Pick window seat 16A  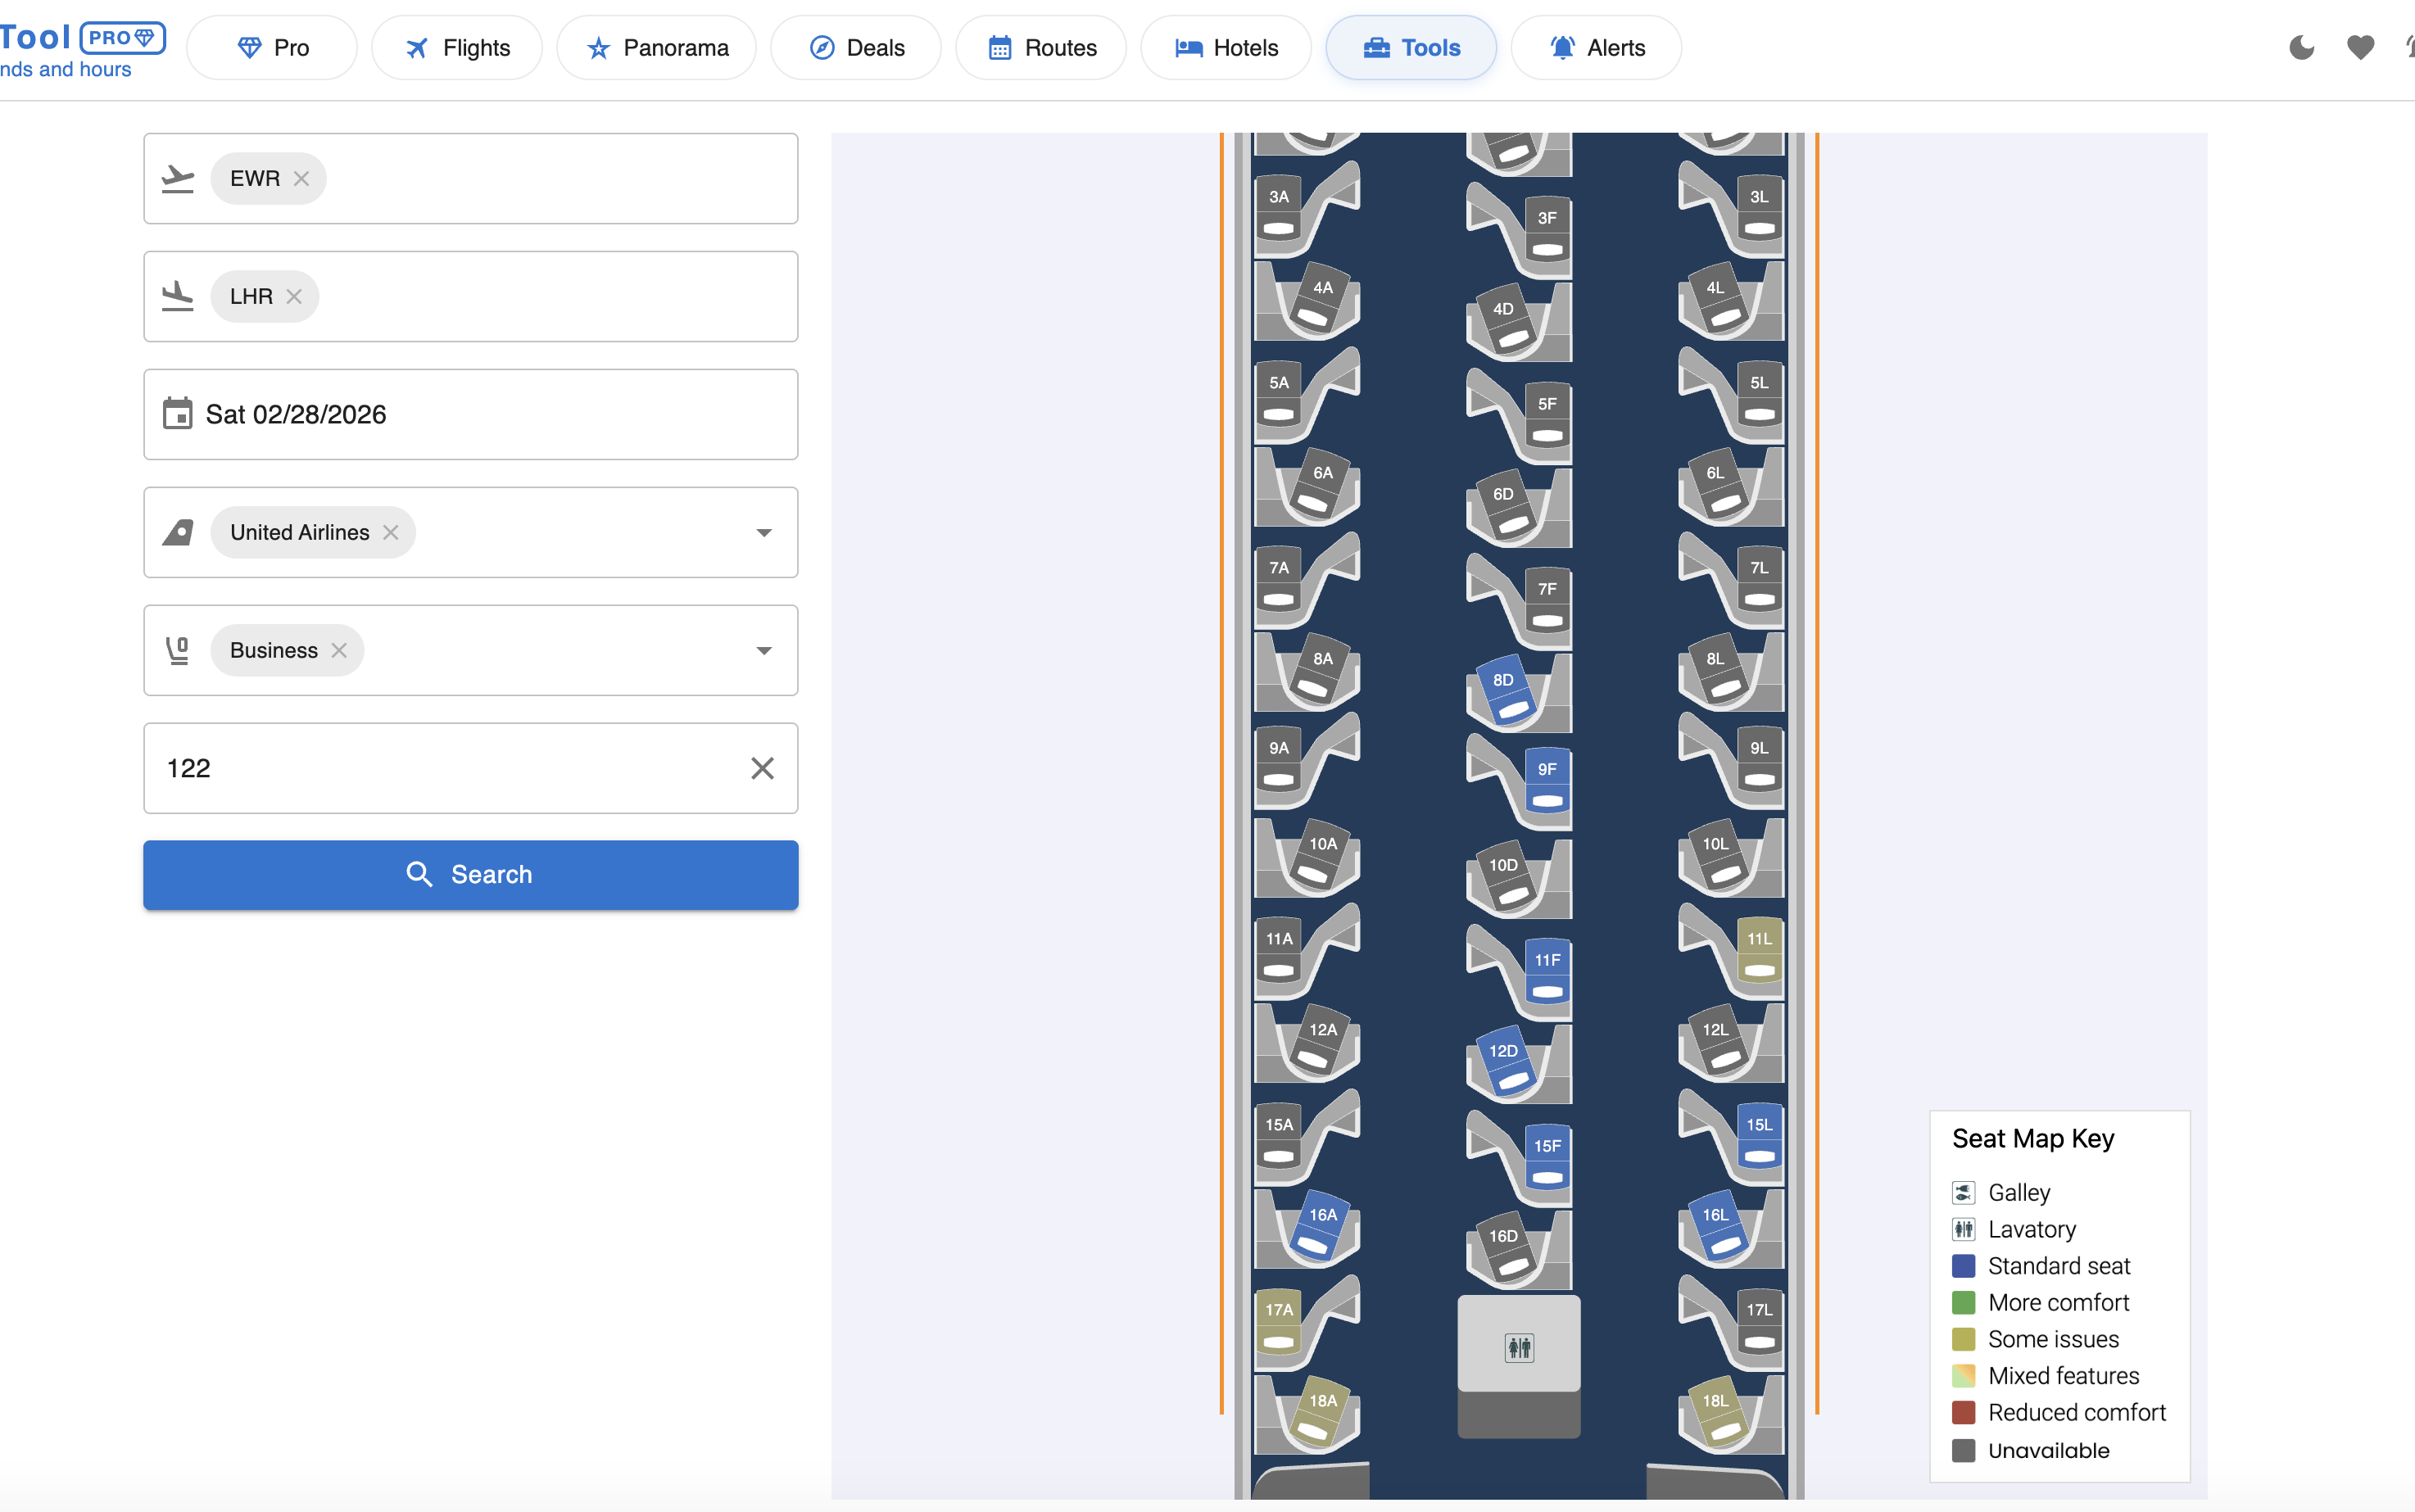pyautogui.click(x=1321, y=1226)
